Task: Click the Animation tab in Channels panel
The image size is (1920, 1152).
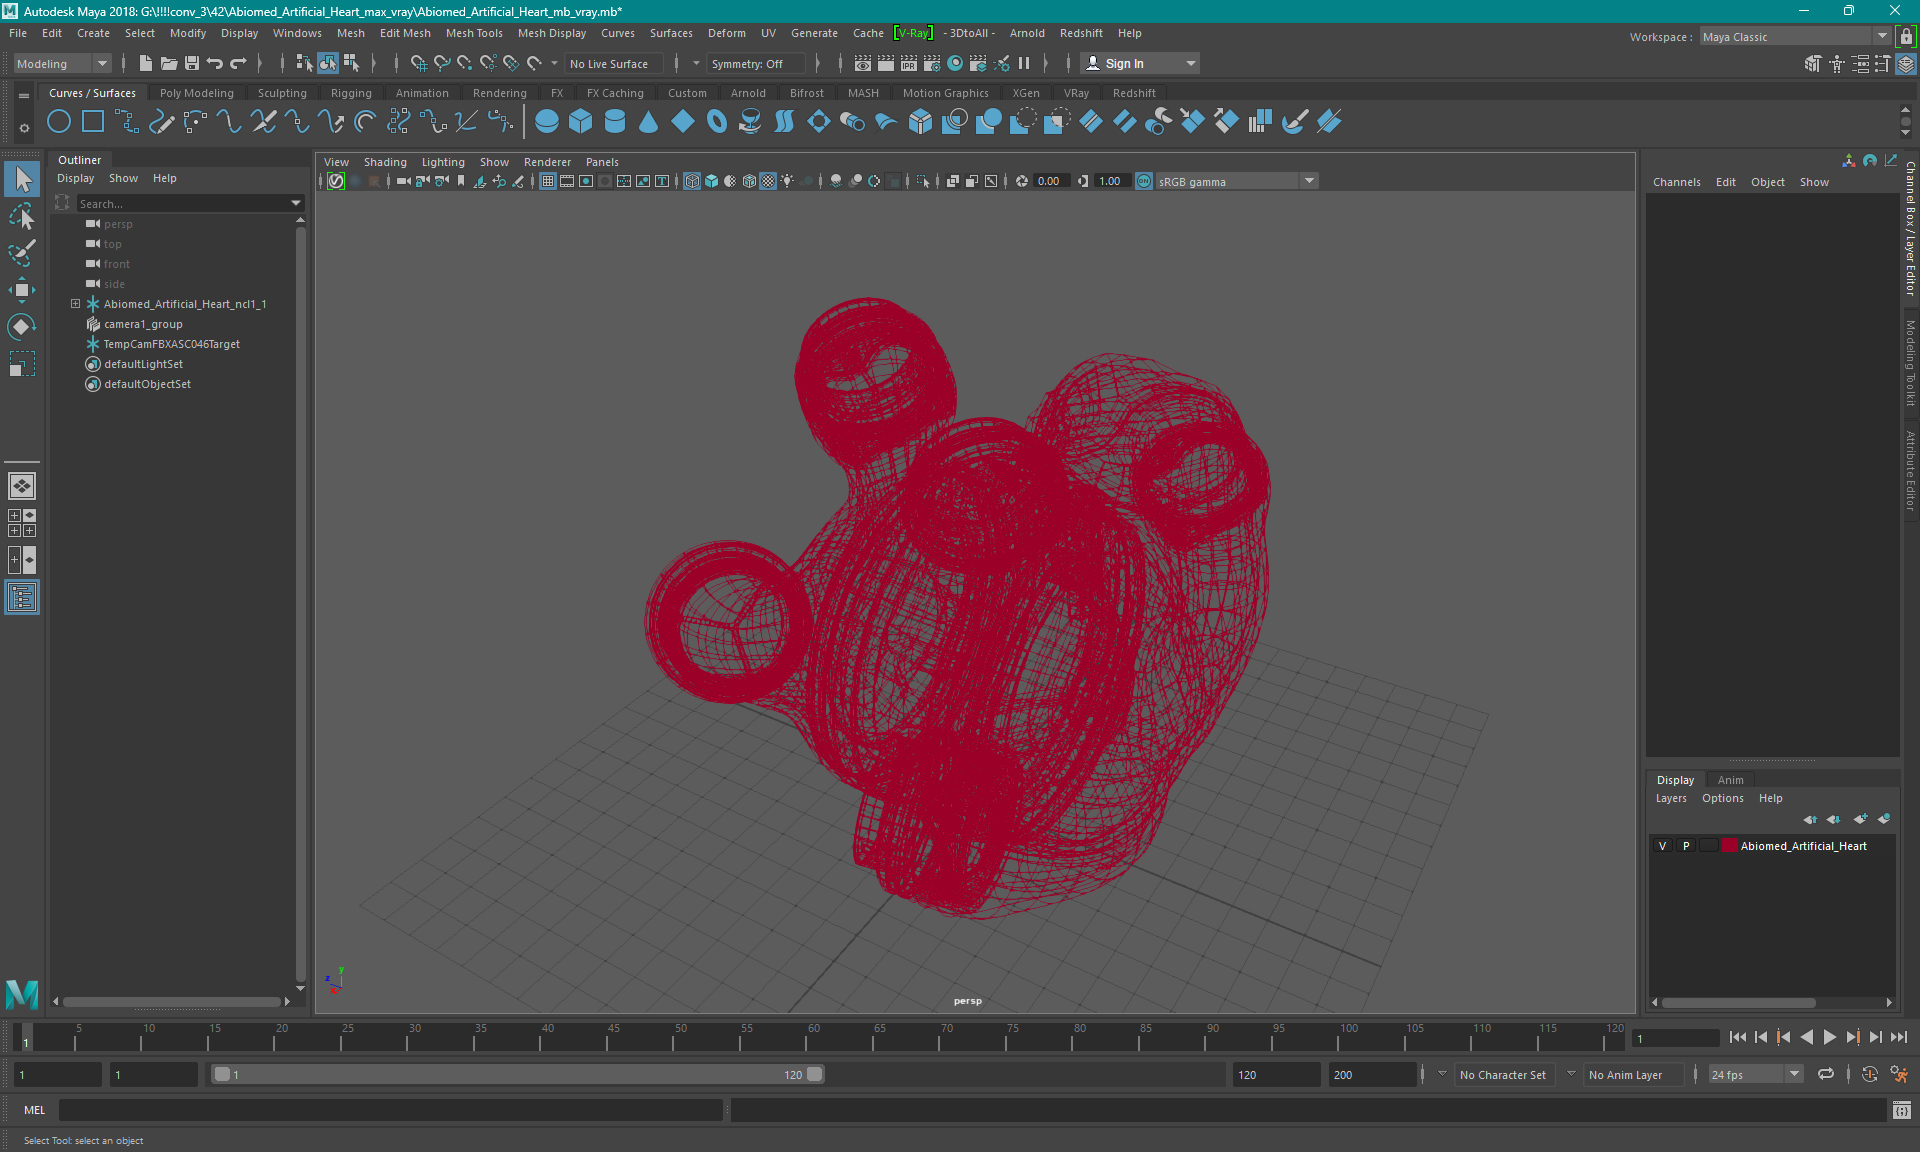Action: pos(1729,779)
